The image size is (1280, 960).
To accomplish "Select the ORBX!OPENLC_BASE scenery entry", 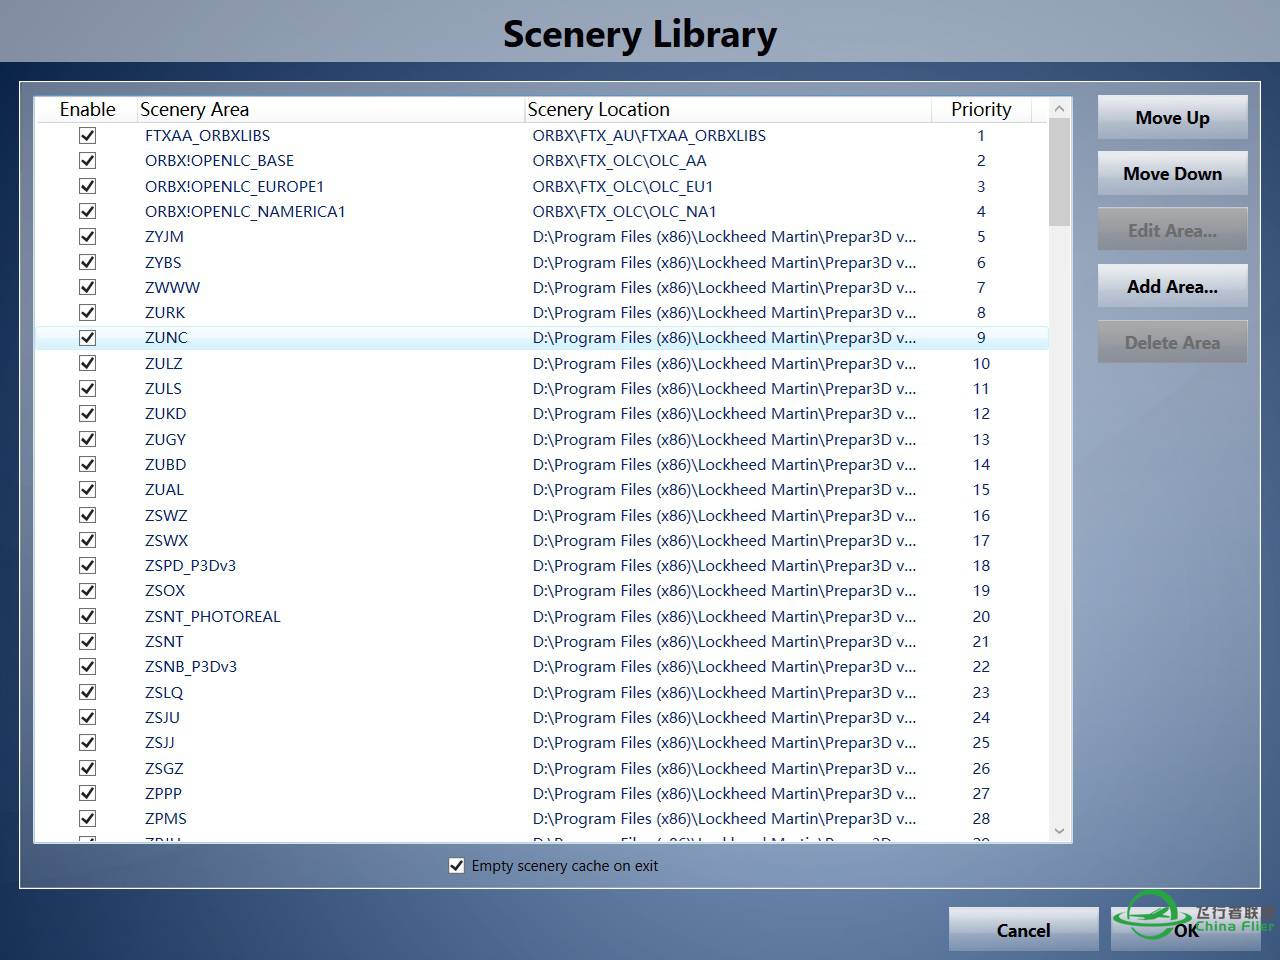I will 220,161.
